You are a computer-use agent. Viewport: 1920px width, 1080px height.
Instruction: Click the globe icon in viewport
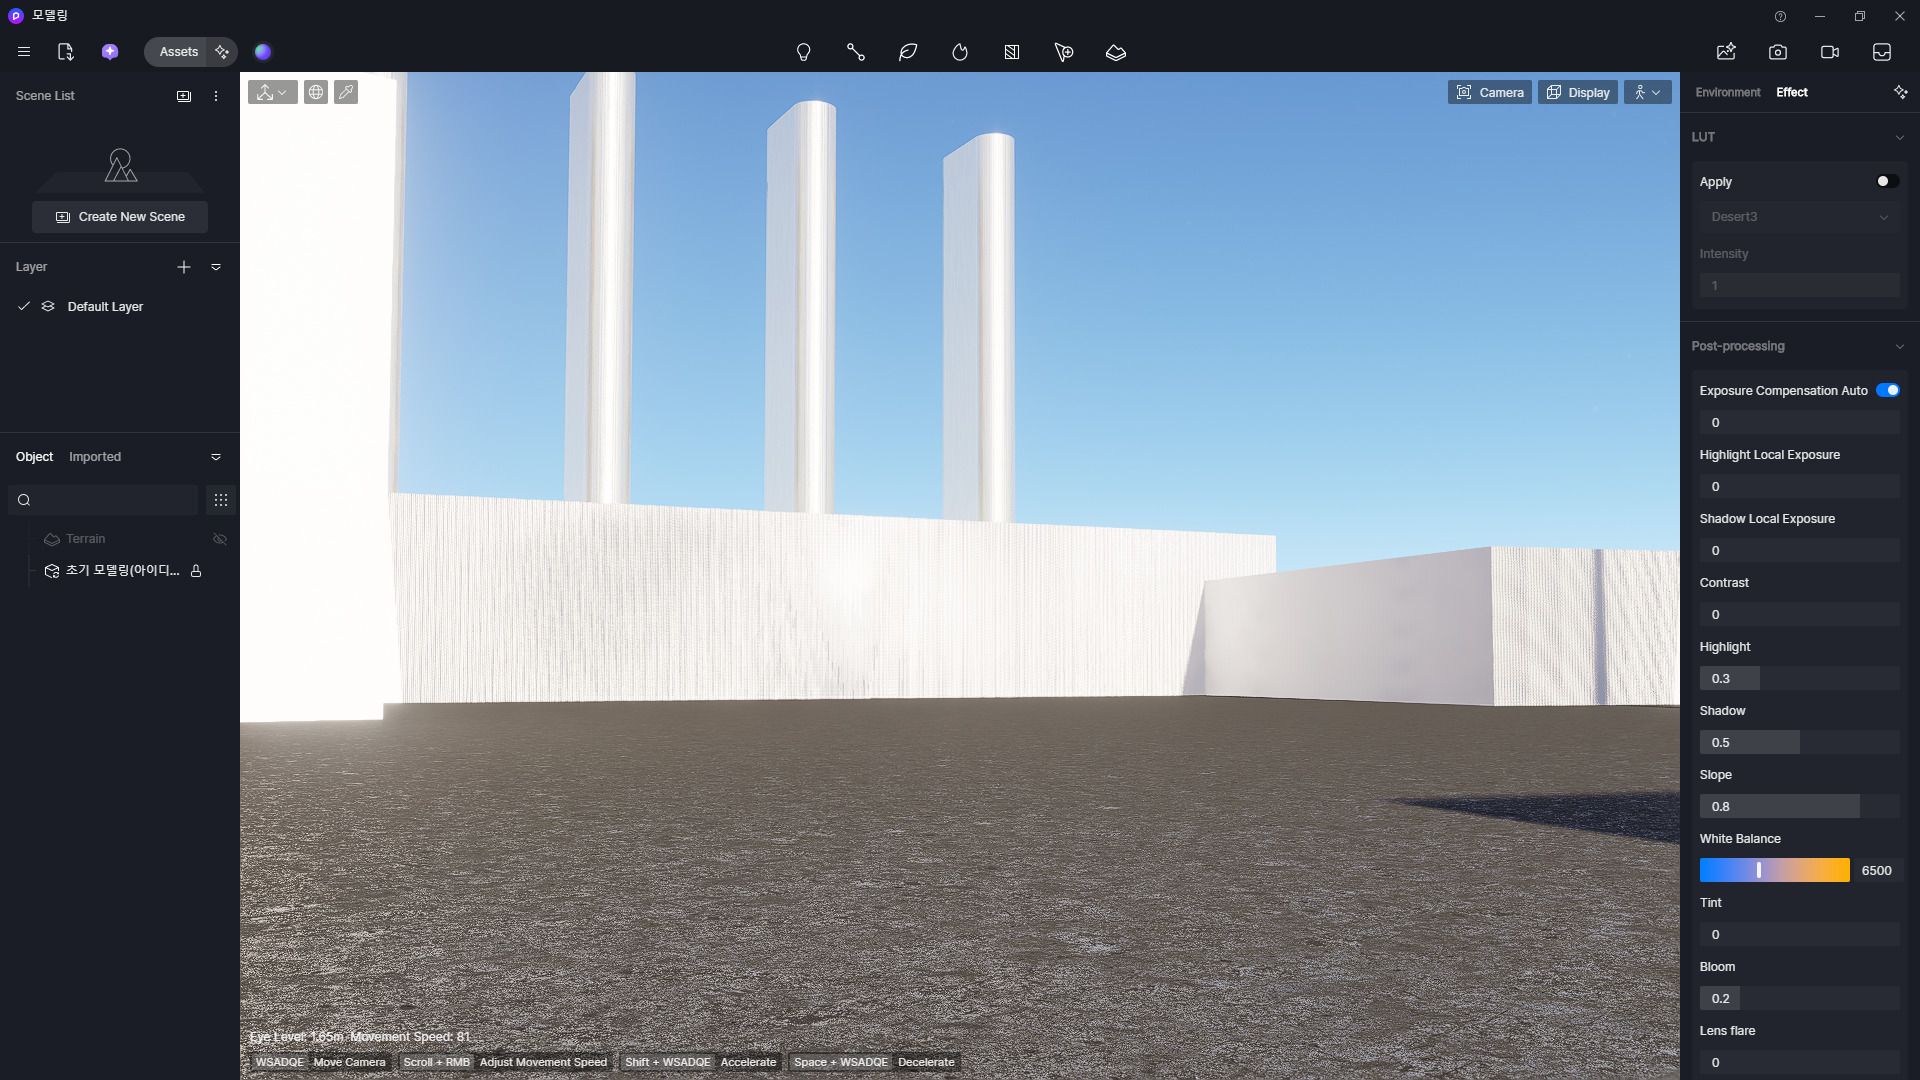tap(316, 92)
